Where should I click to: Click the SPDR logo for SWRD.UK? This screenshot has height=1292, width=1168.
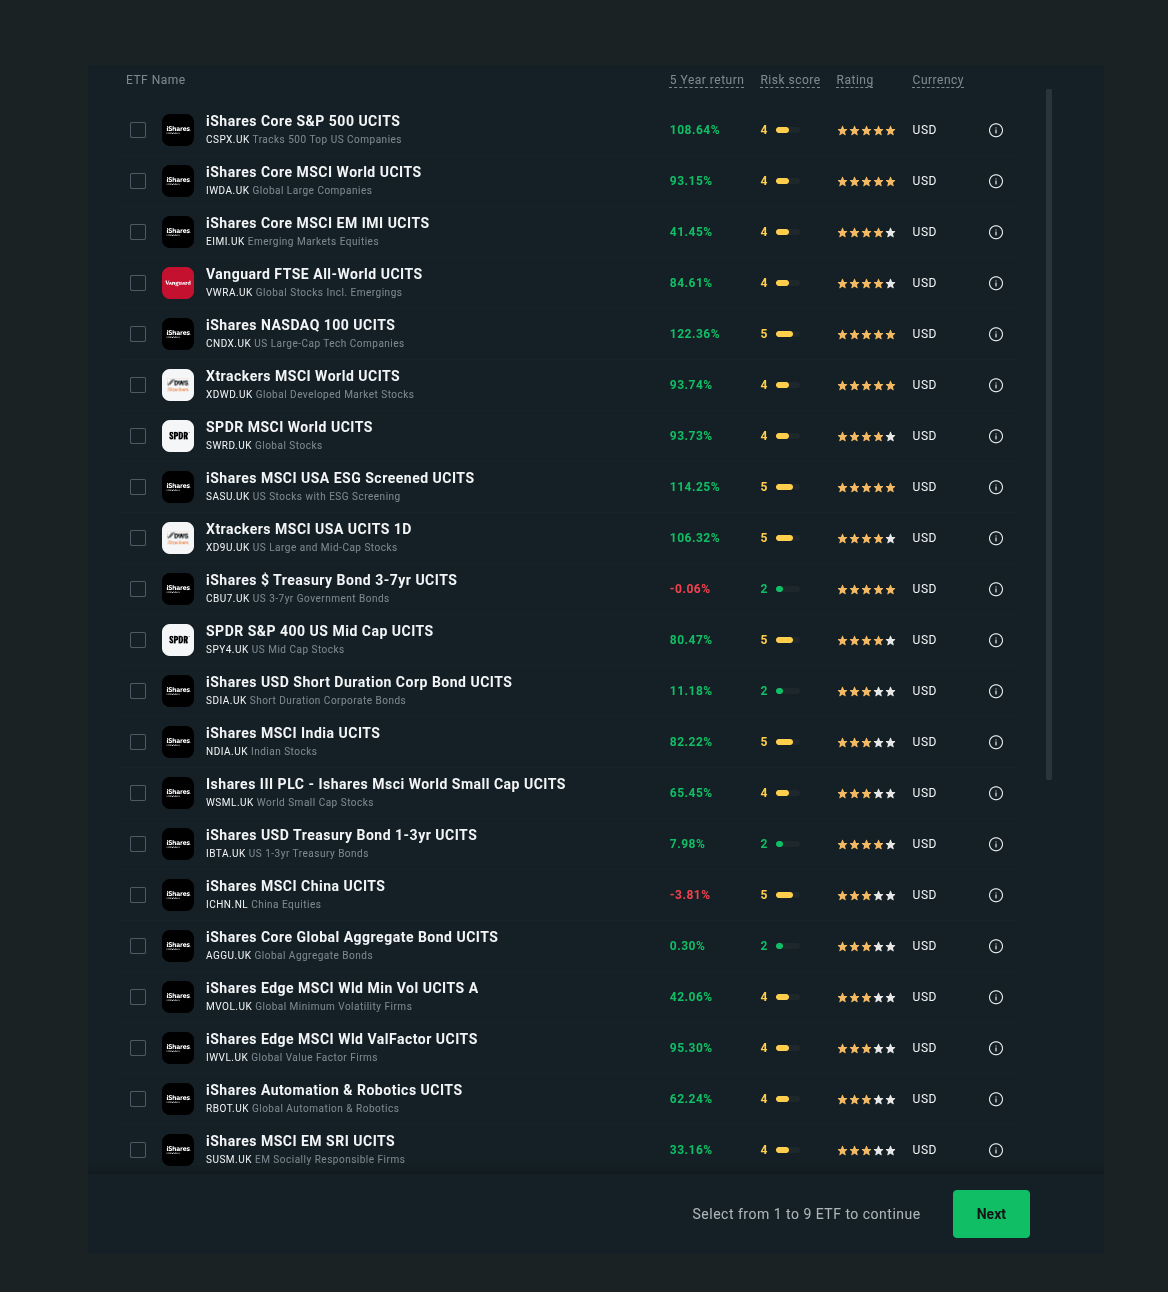(x=178, y=436)
